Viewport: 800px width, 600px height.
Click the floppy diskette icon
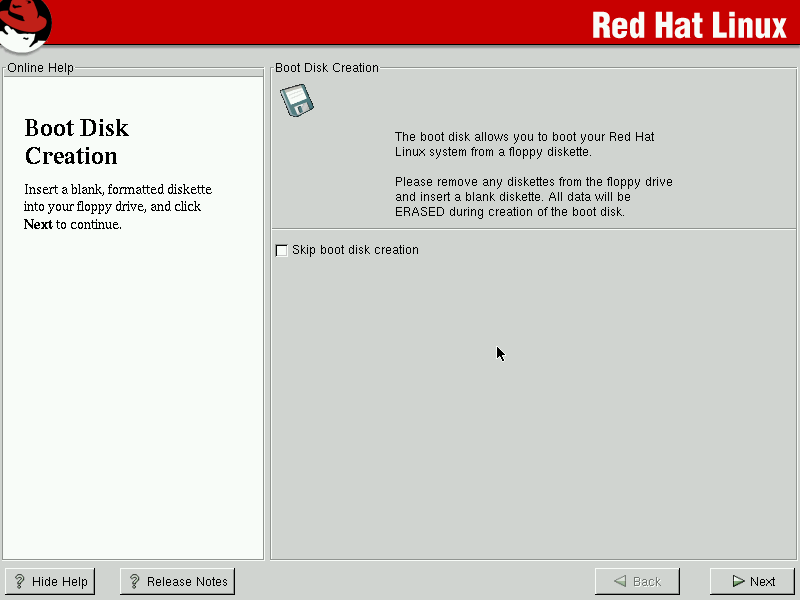[x=297, y=101]
